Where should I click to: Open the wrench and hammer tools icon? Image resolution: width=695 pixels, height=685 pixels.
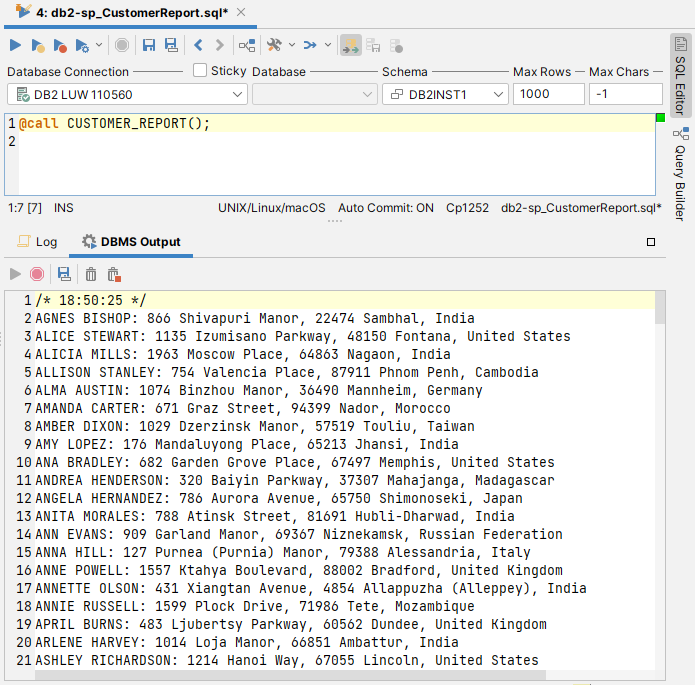pyautogui.click(x=274, y=45)
